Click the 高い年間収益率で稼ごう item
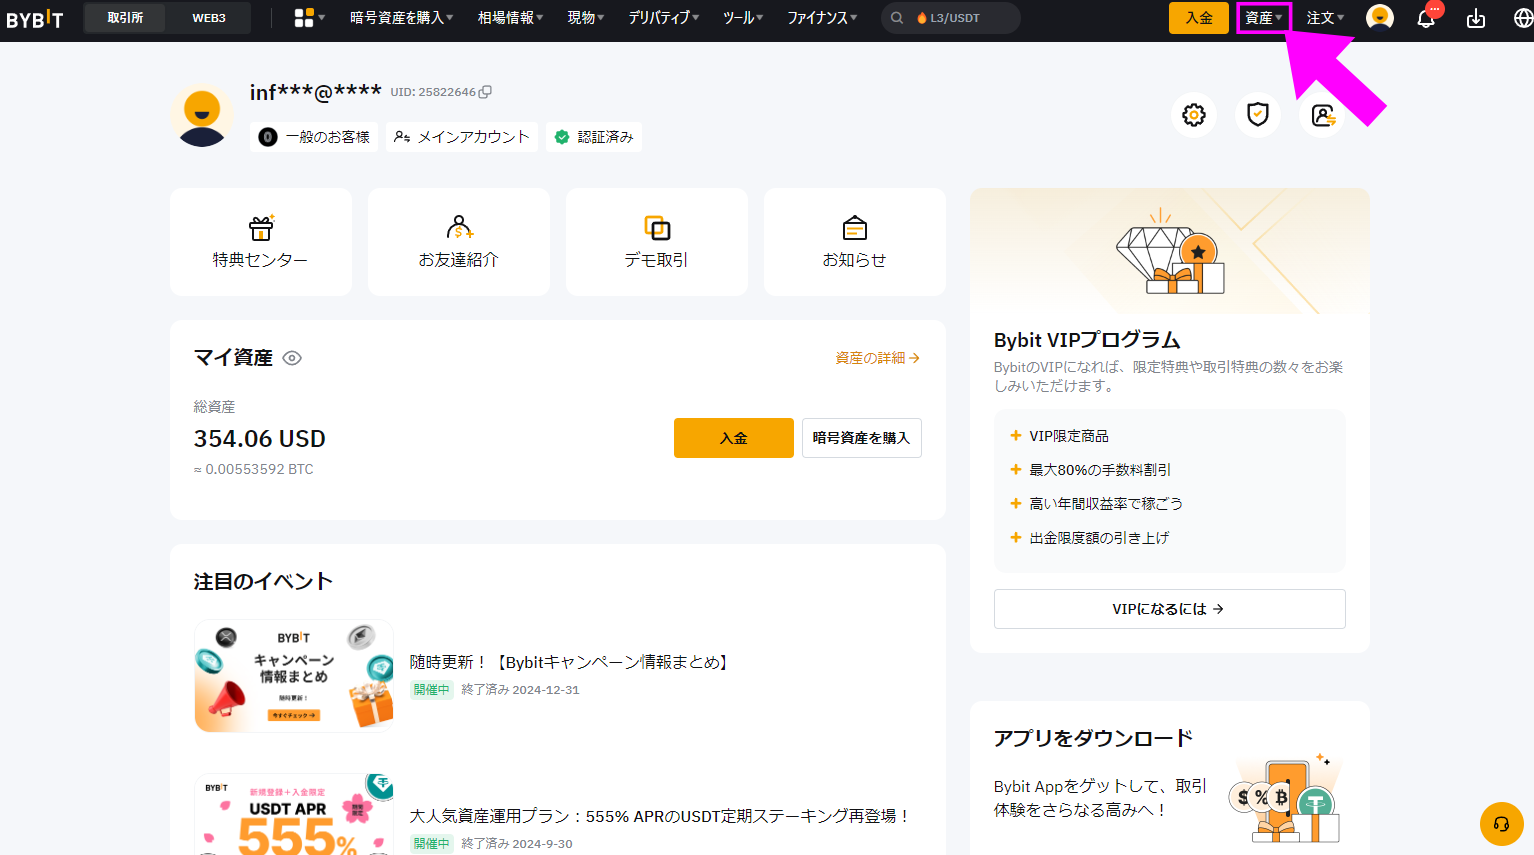 click(x=1097, y=504)
